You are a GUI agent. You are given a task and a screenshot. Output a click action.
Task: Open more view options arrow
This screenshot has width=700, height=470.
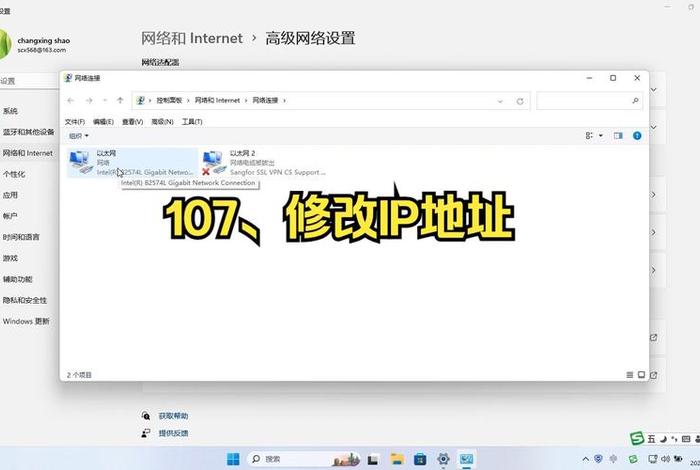(x=601, y=136)
